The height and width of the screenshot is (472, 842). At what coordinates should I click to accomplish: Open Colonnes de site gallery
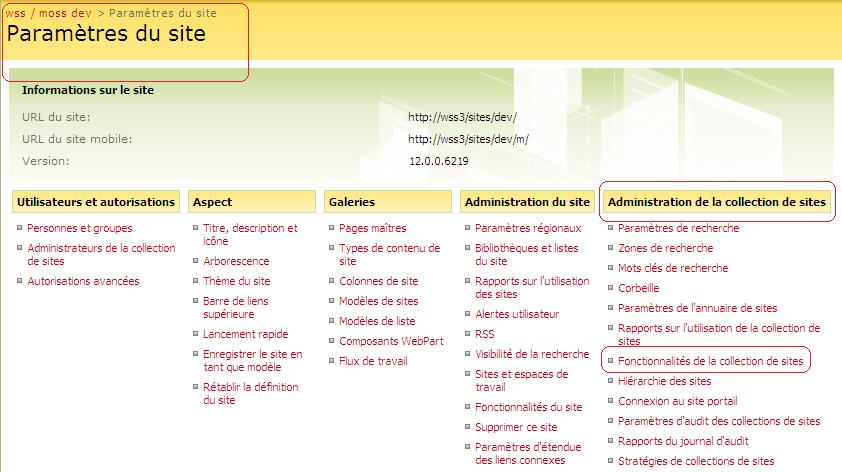378,281
